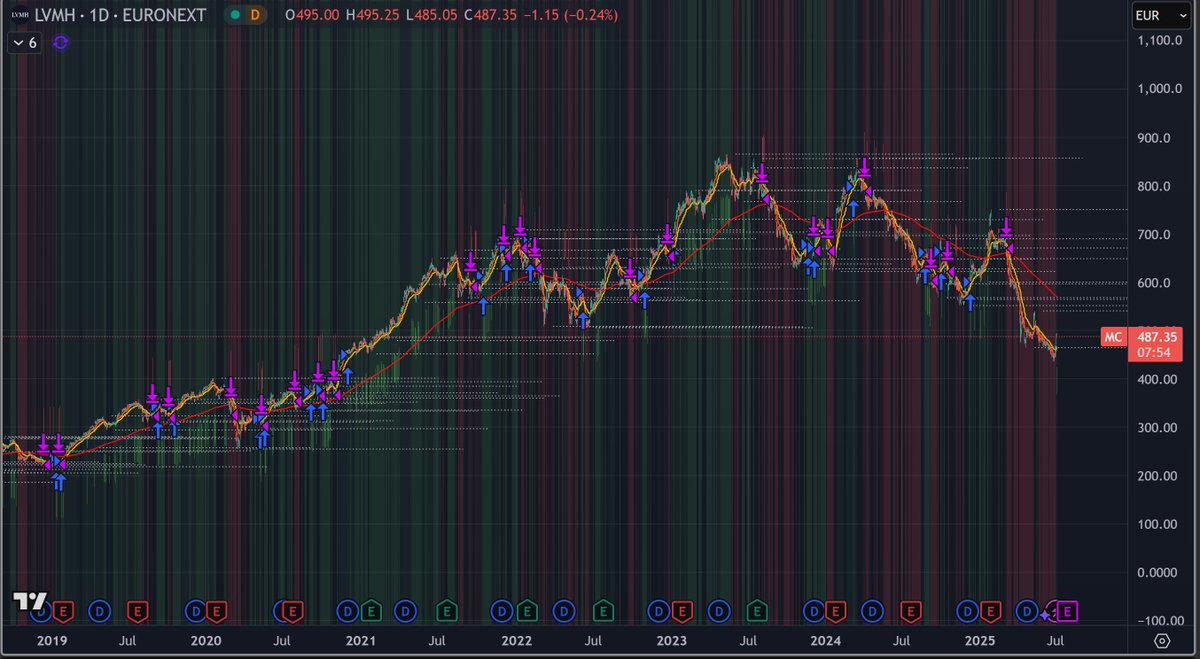Click the 2025 label on the time axis
1200x659 pixels.
(x=979, y=639)
